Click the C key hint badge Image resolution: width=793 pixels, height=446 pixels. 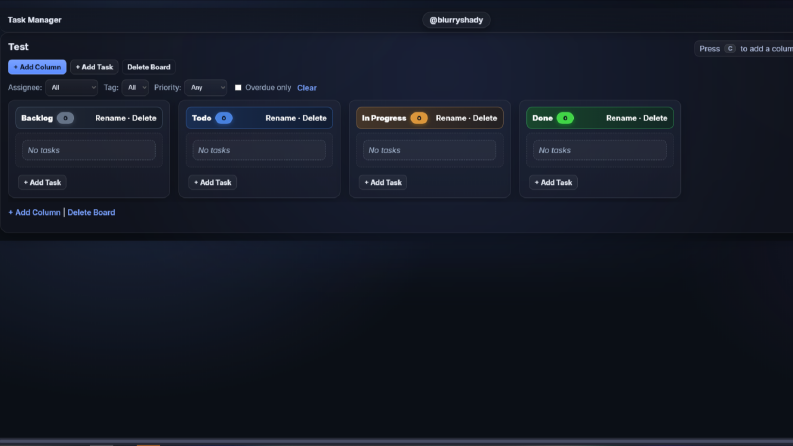point(730,49)
